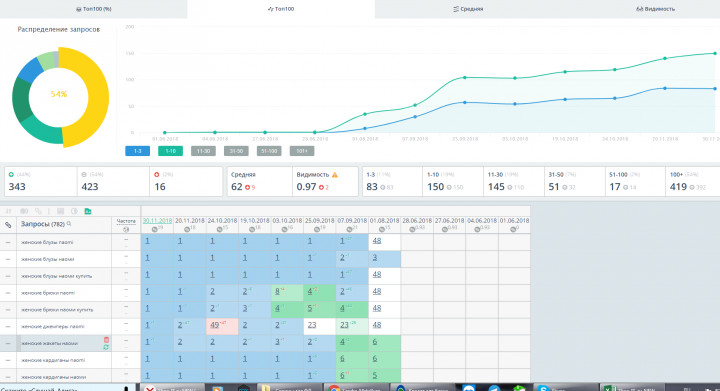
Task: Click the half-circle contrast icon in toolbar
Action: [74, 211]
